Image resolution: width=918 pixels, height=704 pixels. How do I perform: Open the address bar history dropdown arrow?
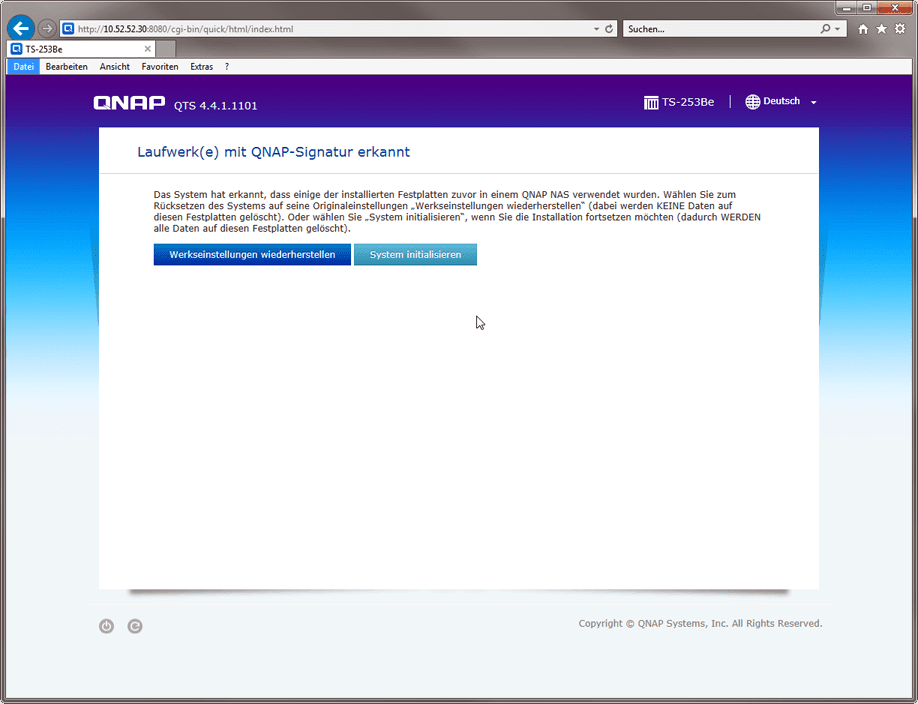[596, 29]
